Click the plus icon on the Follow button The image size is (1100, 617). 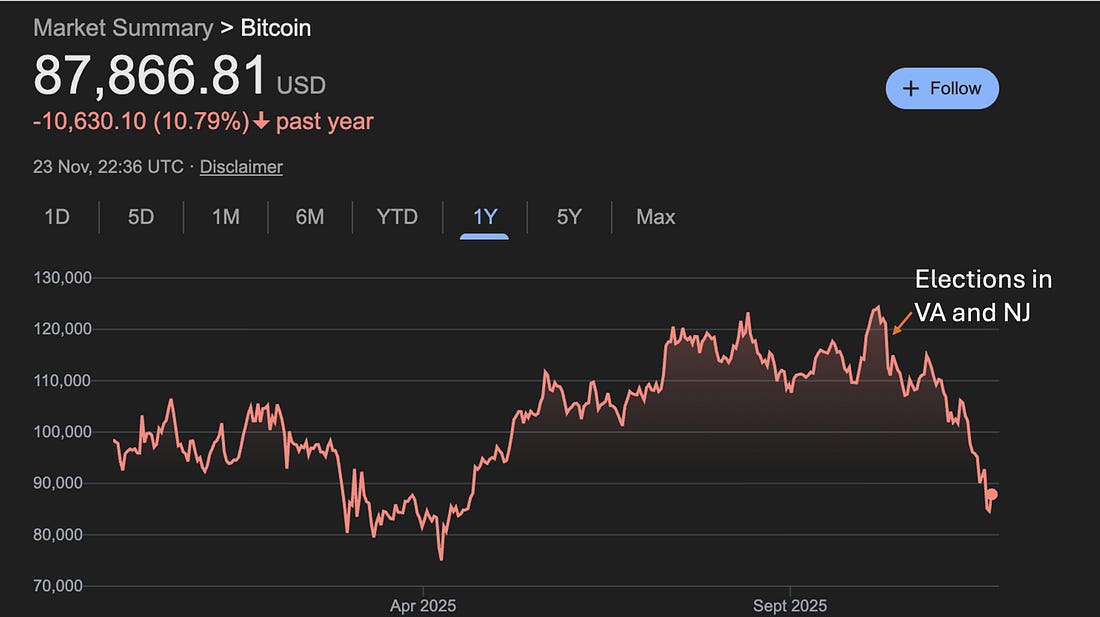pos(912,88)
